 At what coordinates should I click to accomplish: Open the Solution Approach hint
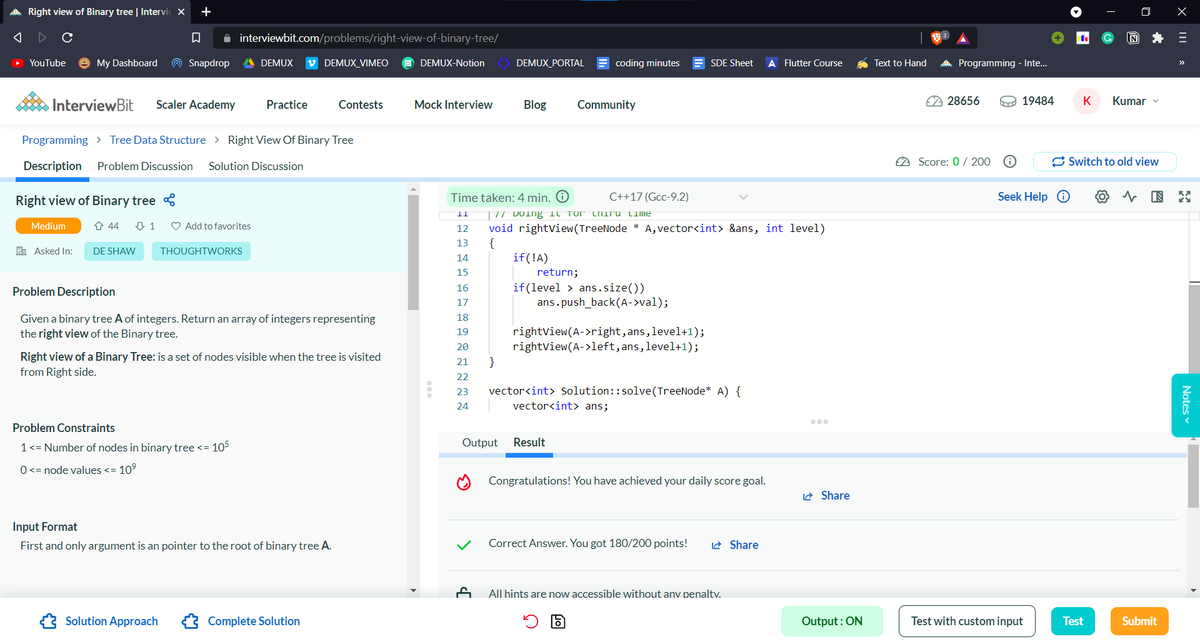tap(100, 621)
